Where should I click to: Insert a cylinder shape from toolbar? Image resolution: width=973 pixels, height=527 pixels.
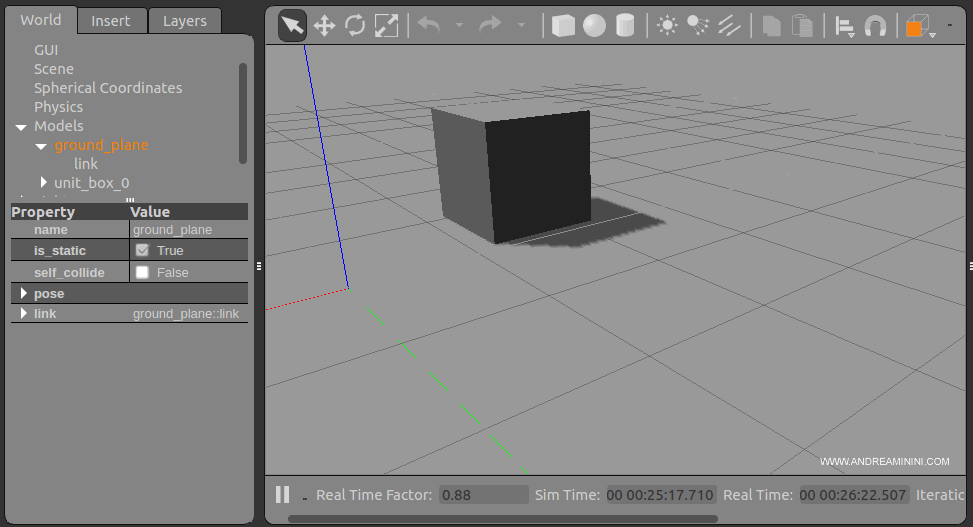point(625,25)
